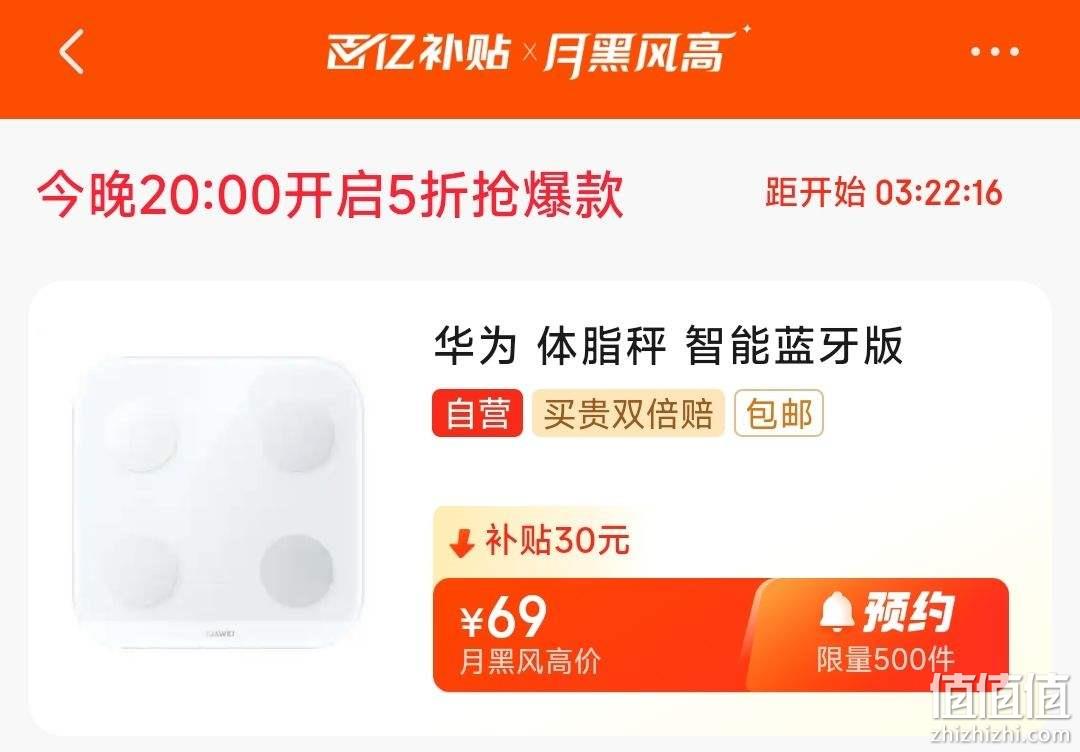Tap the 买贵双倍赔 tag
Screen dimensions: 1080x752
click(627, 413)
